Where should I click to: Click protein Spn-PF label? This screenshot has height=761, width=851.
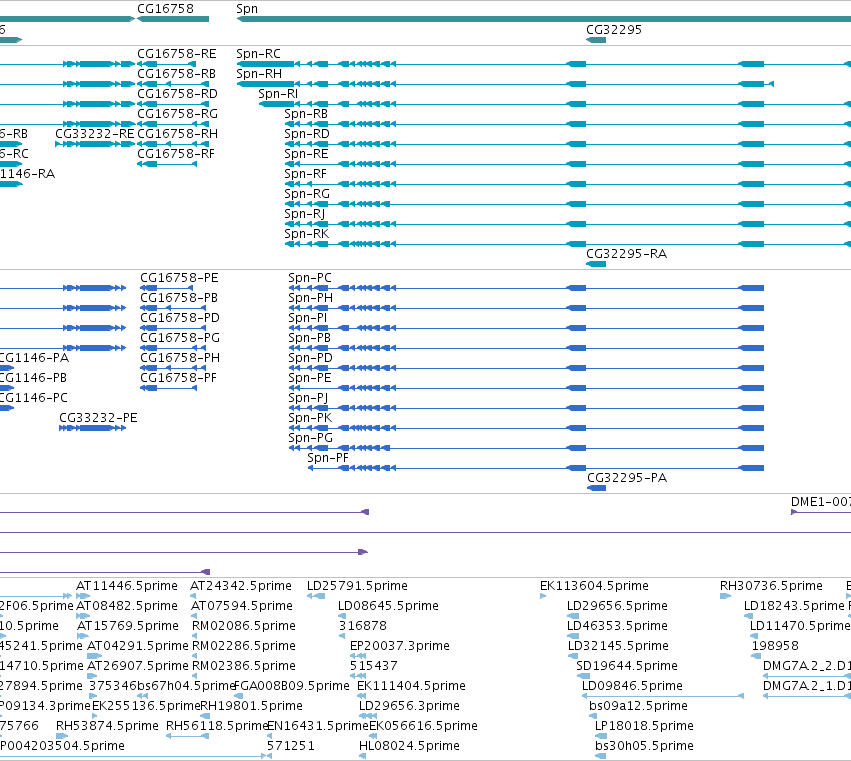click(x=328, y=458)
